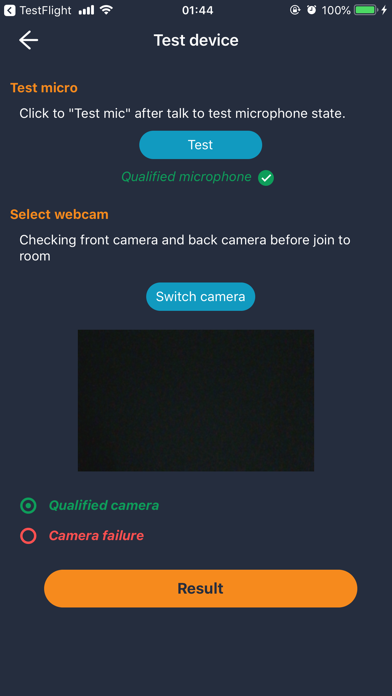Tap the Test micro section heading

[44, 88]
